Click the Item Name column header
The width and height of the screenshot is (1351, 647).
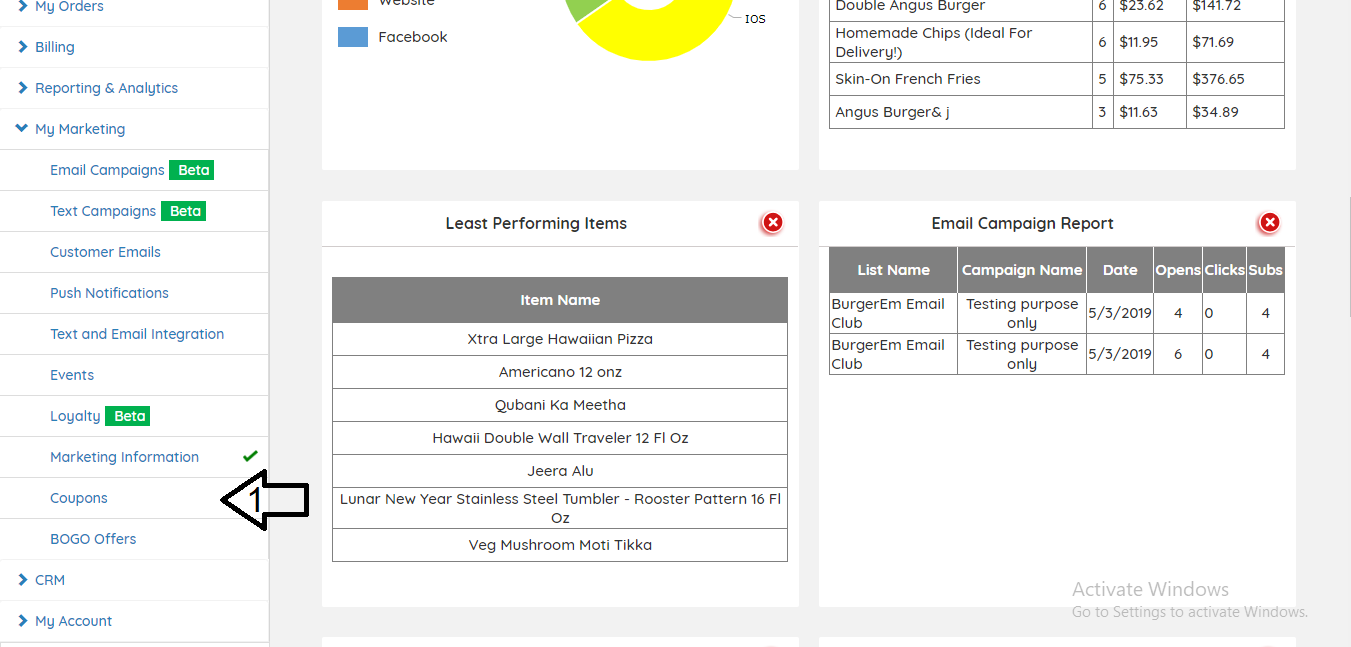tap(560, 300)
